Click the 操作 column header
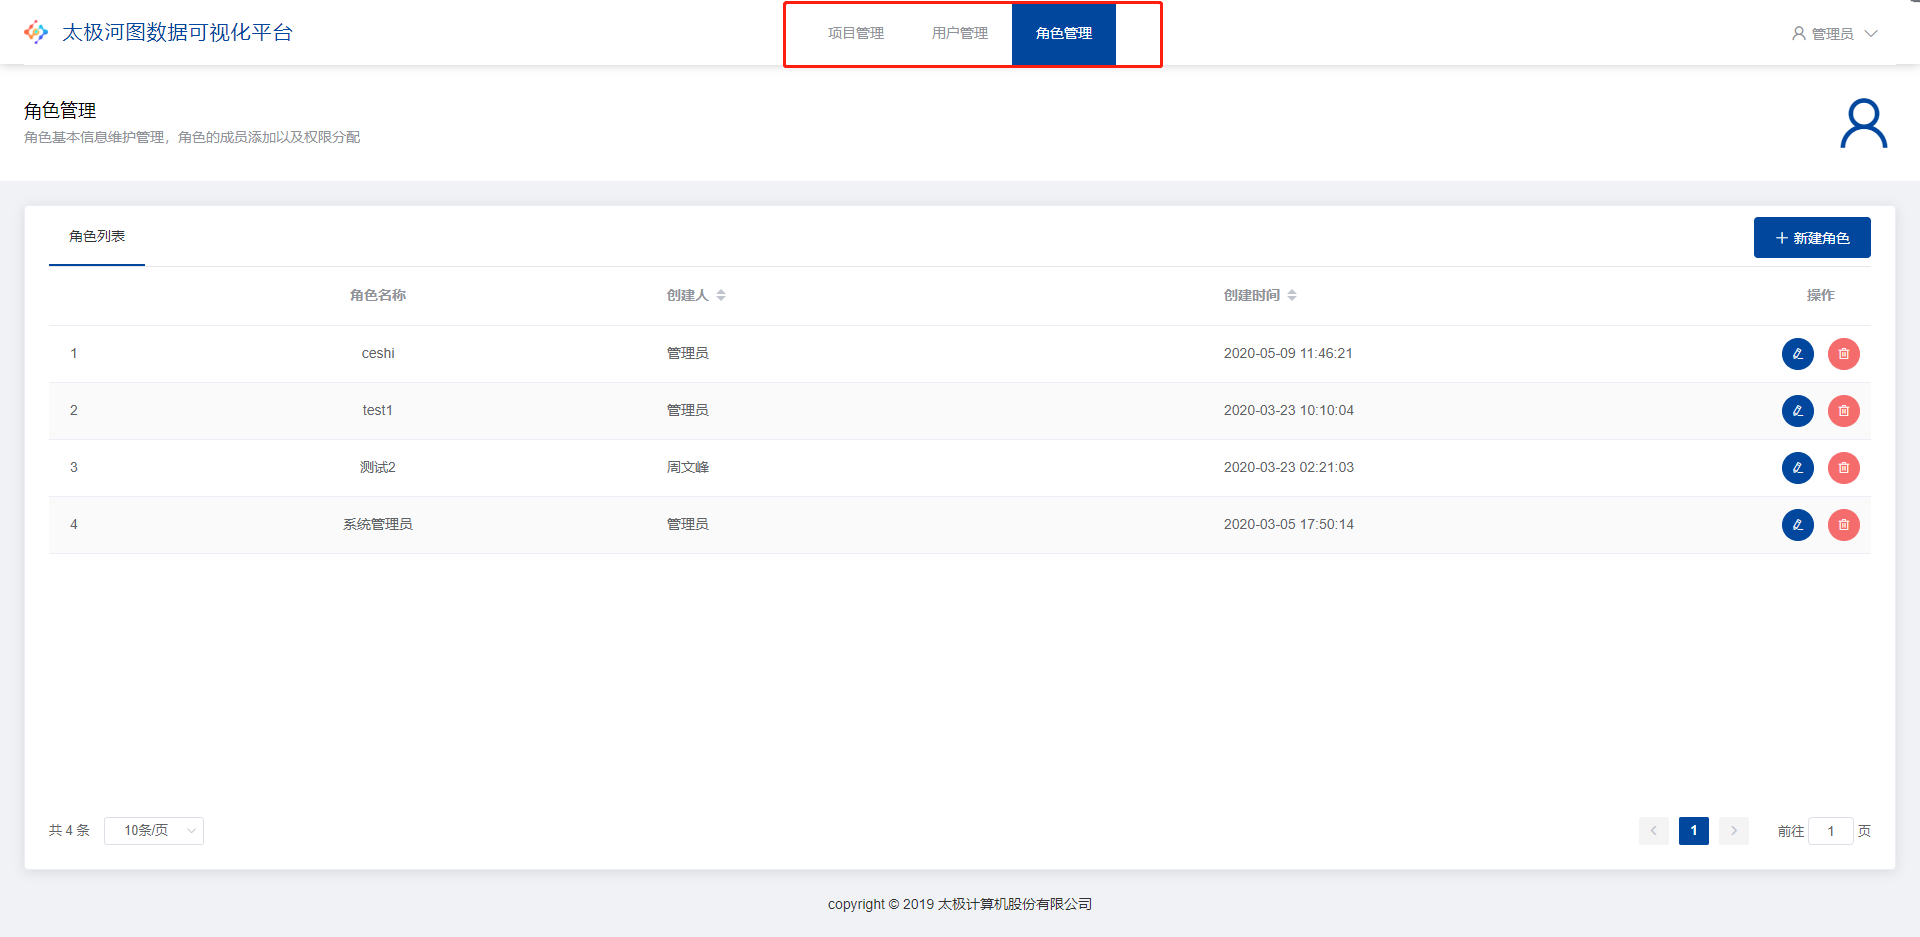Image resolution: width=1920 pixels, height=937 pixels. (1820, 295)
